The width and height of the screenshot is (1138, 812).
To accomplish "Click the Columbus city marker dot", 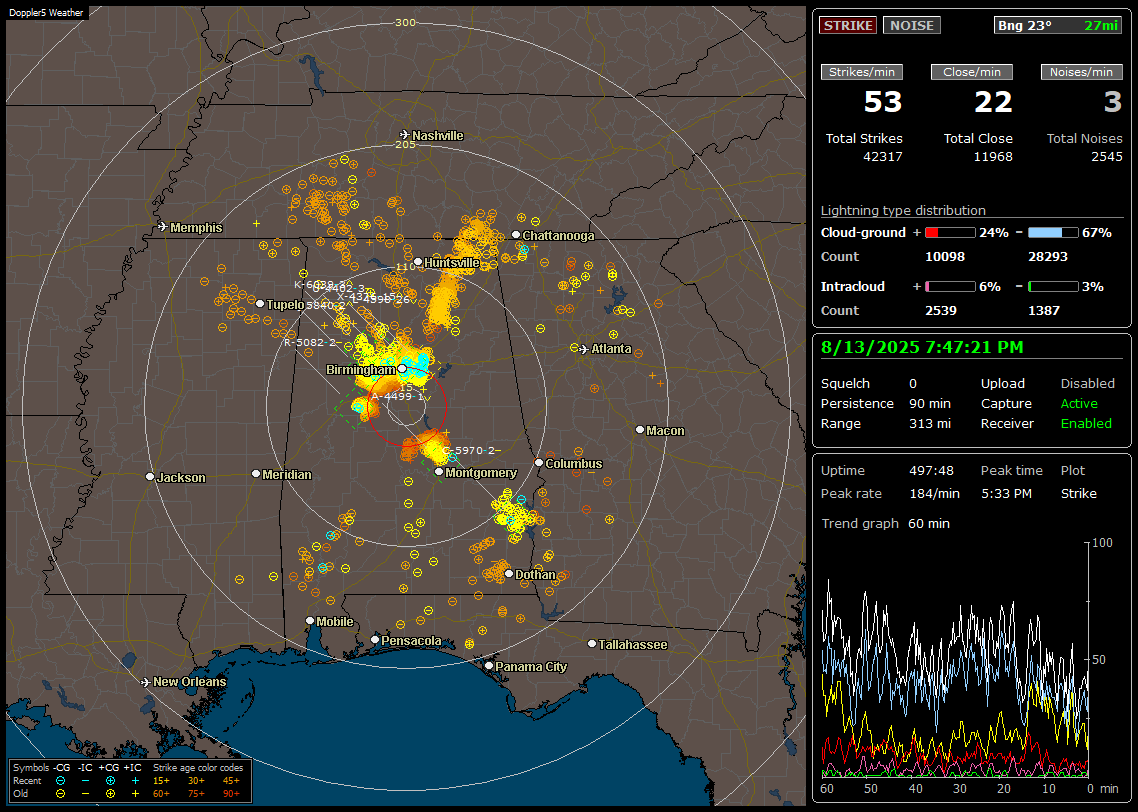I will (539, 463).
